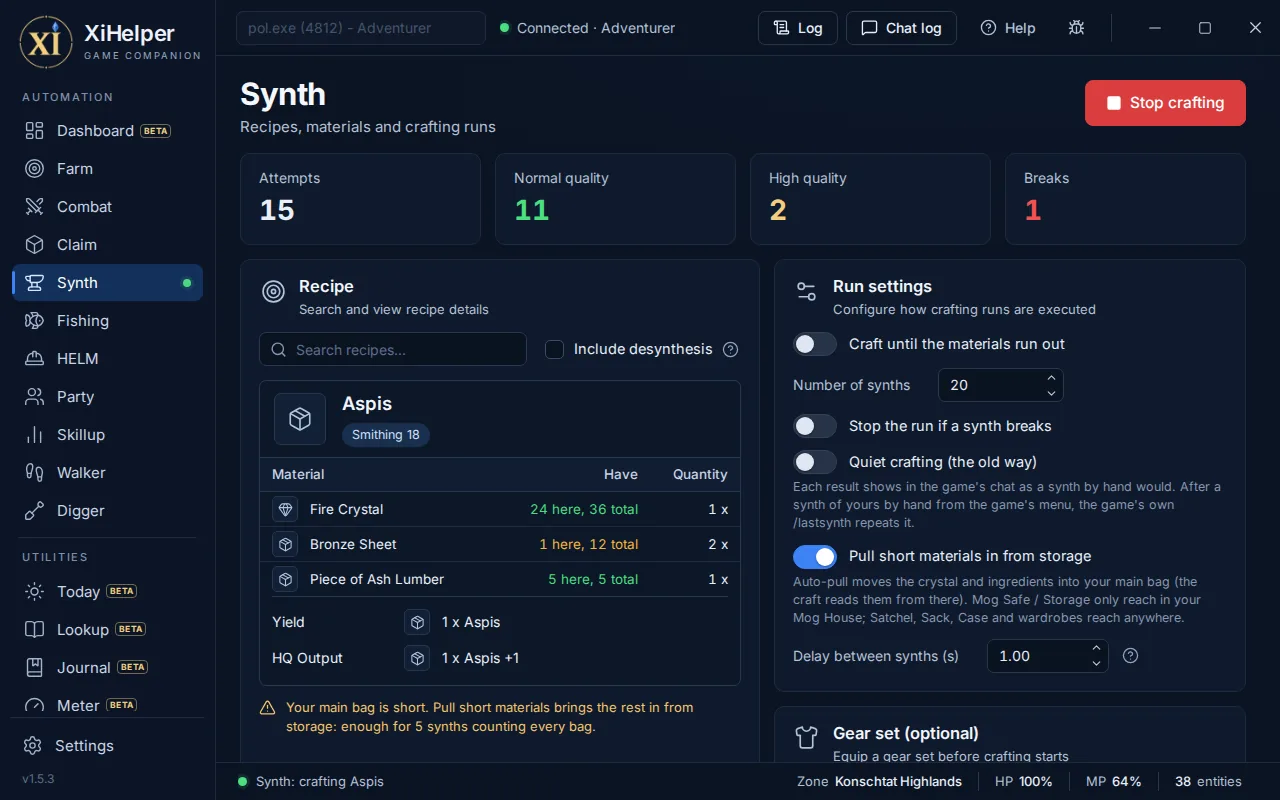Open Combat via crossed swords icon
This screenshot has width=1280, height=800.
click(x=35, y=207)
